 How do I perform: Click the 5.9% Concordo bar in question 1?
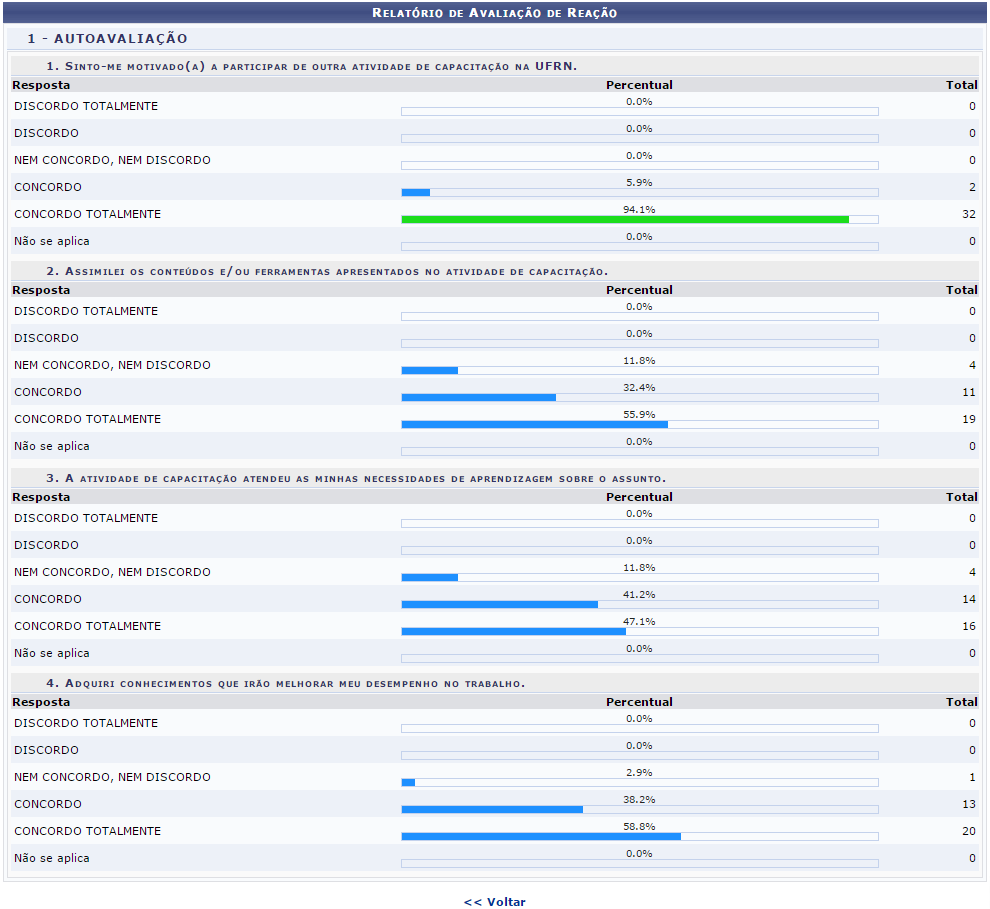(x=416, y=192)
